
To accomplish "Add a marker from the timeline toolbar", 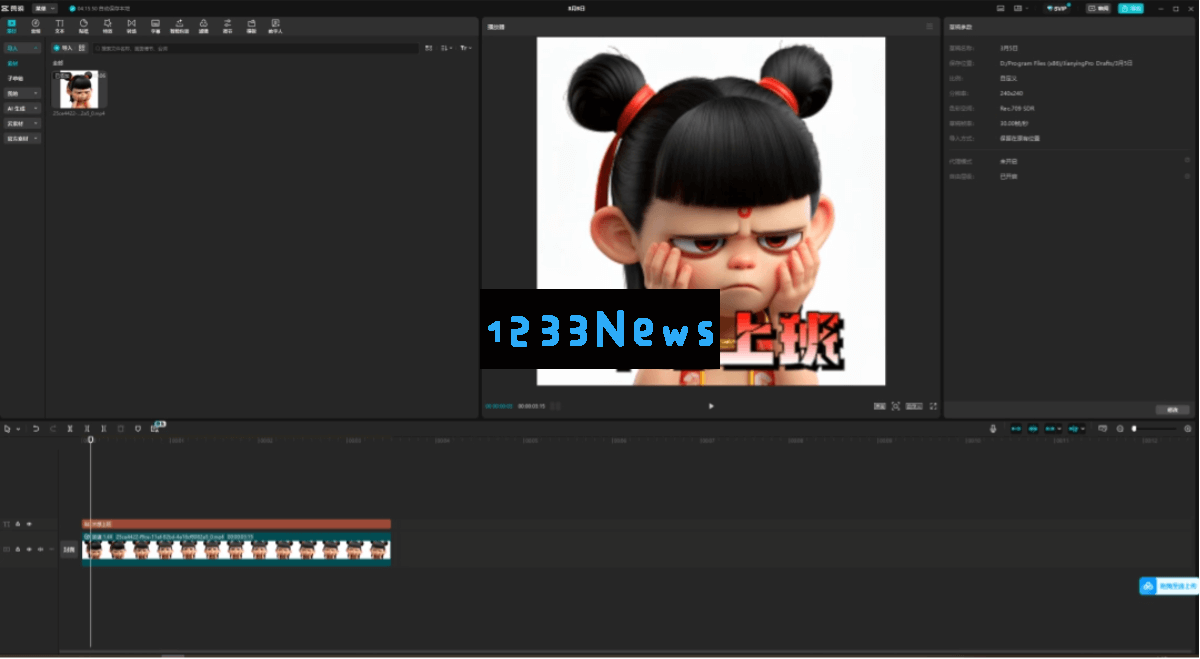I will click(x=138, y=429).
